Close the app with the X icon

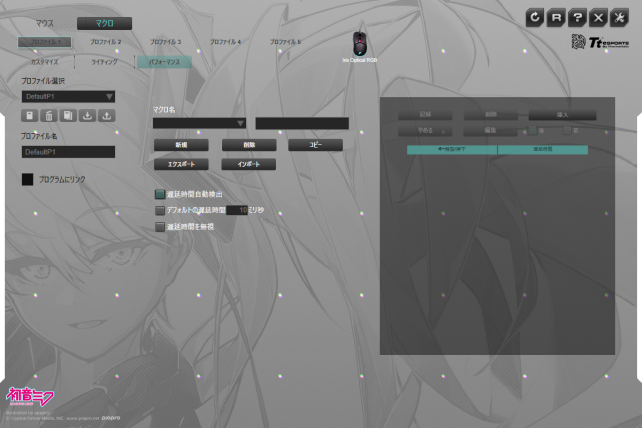click(x=598, y=18)
